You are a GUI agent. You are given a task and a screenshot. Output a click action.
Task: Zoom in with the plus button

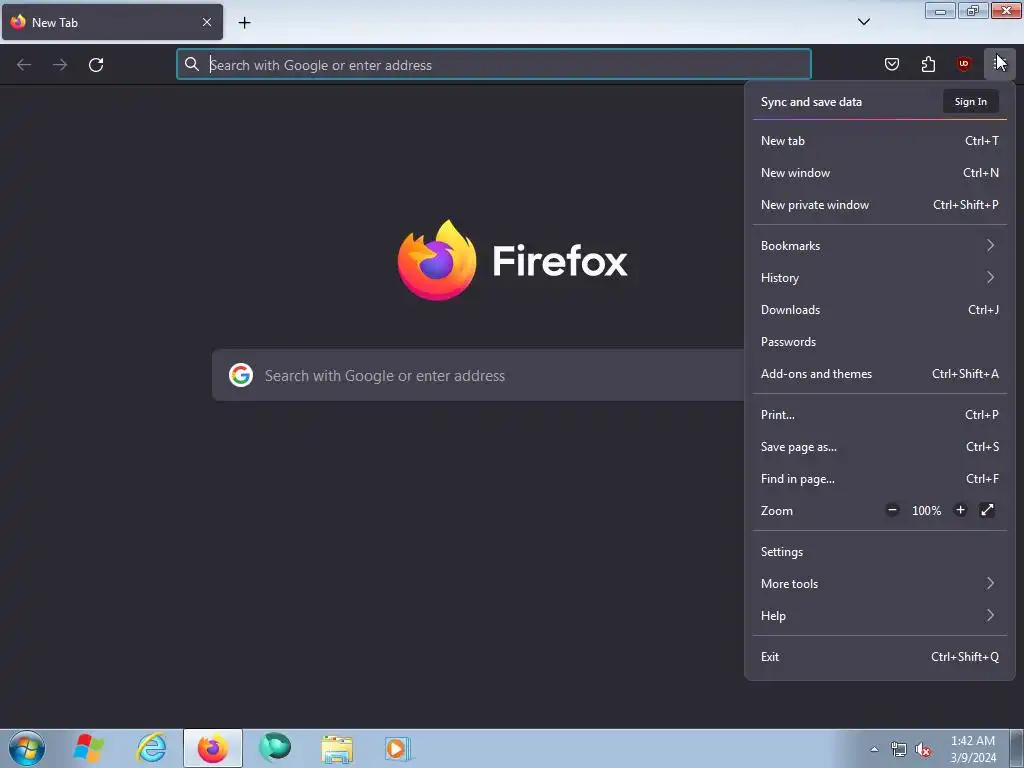click(x=960, y=510)
